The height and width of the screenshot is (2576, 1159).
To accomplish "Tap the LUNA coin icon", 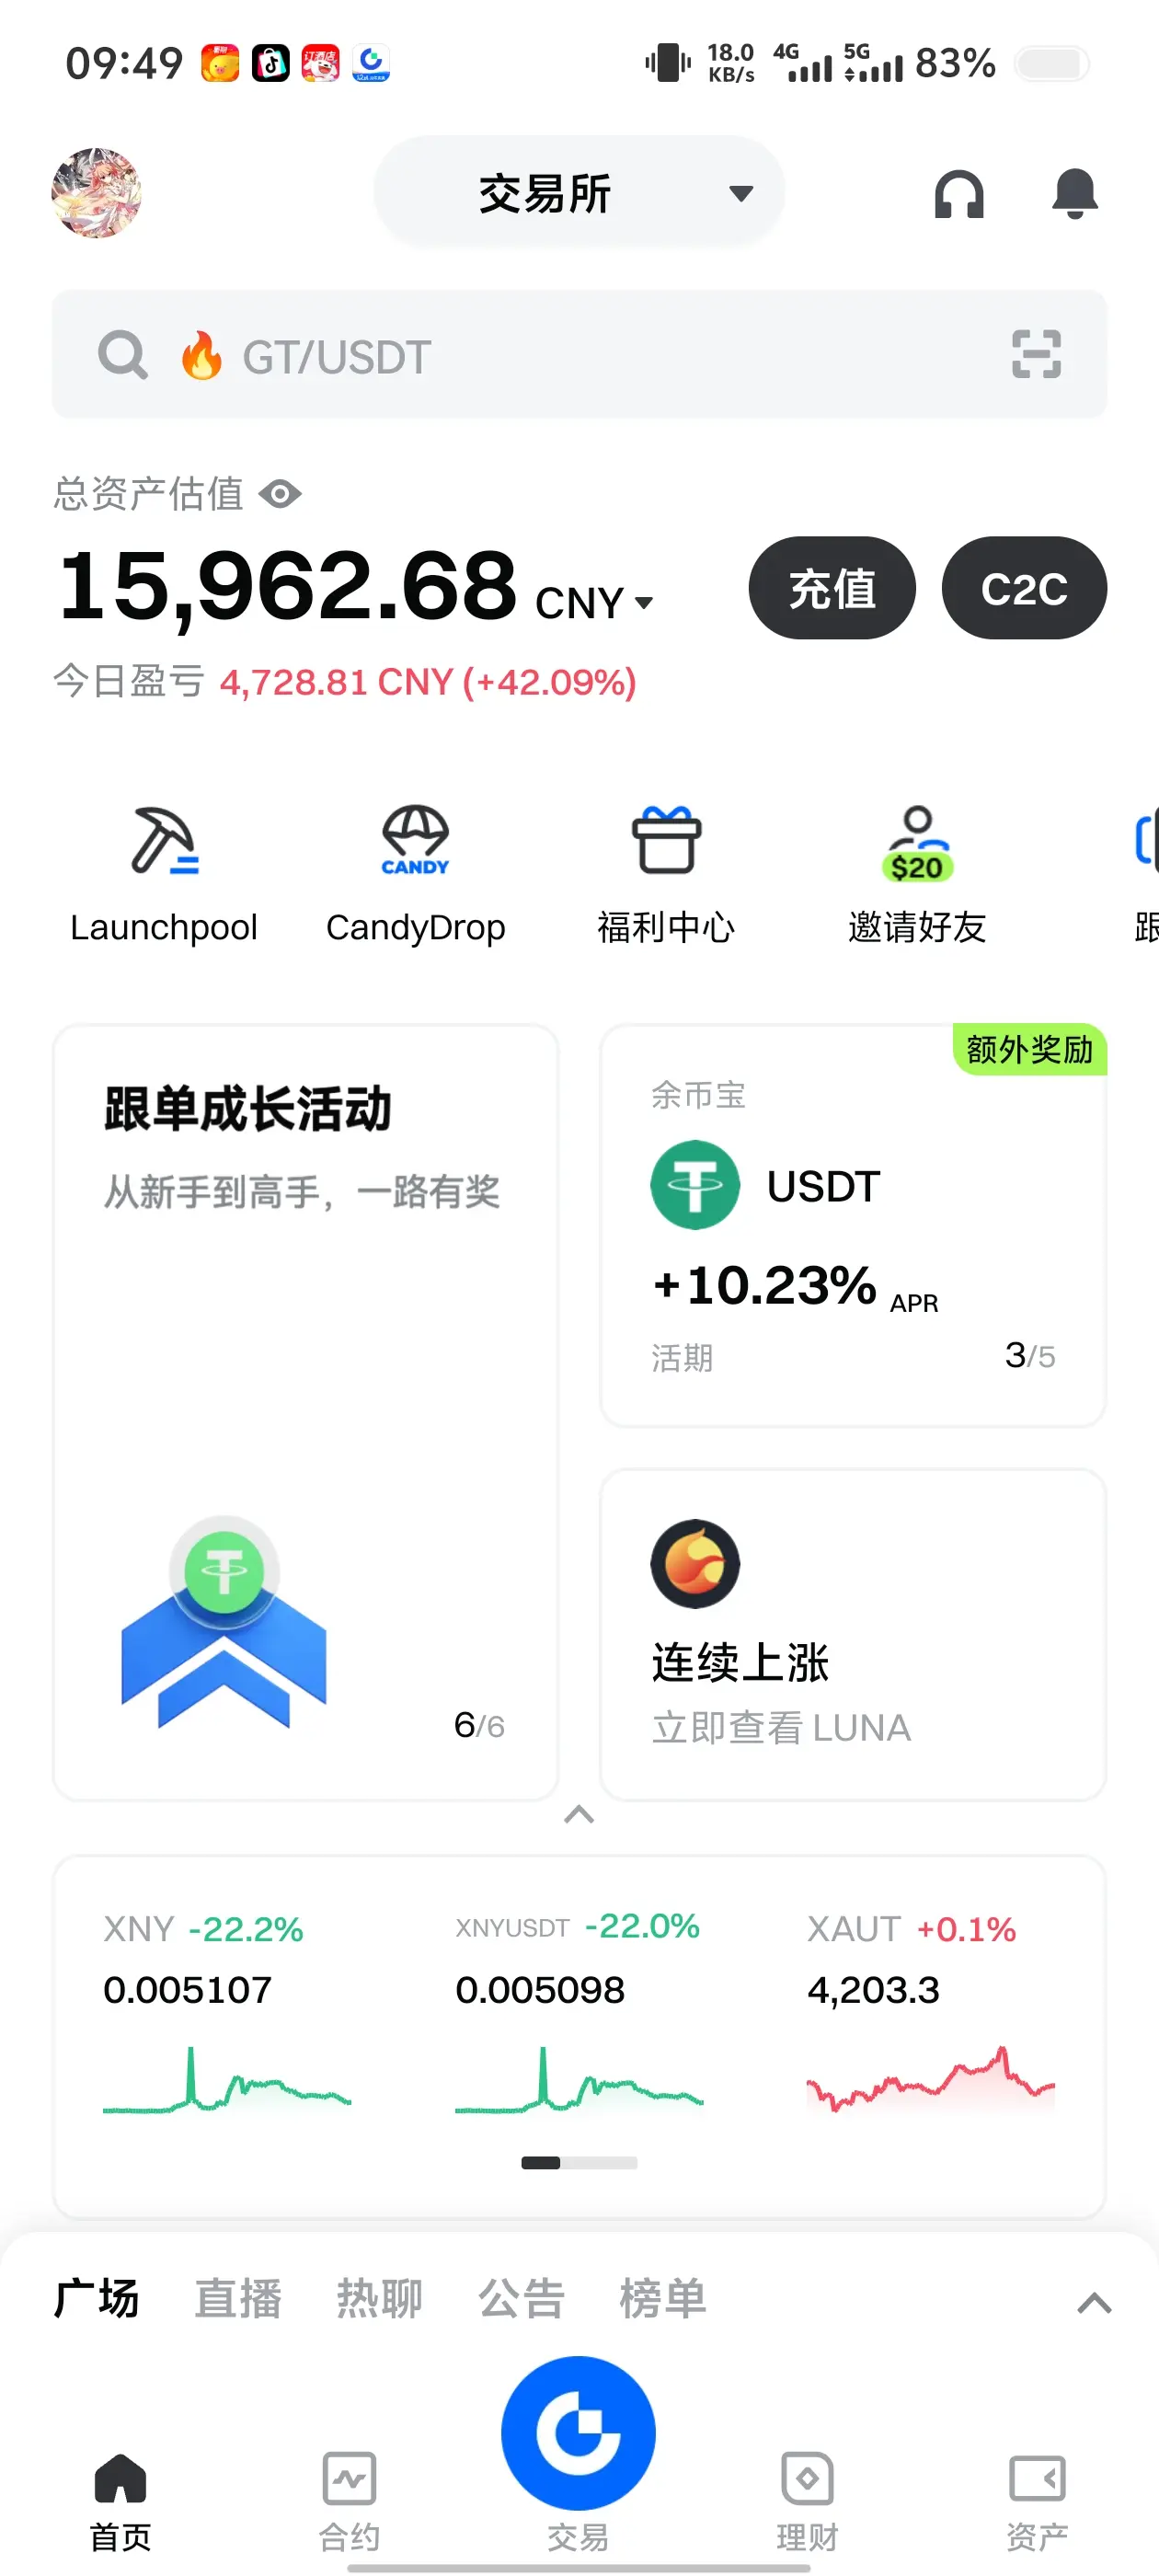I will 695,1564.
